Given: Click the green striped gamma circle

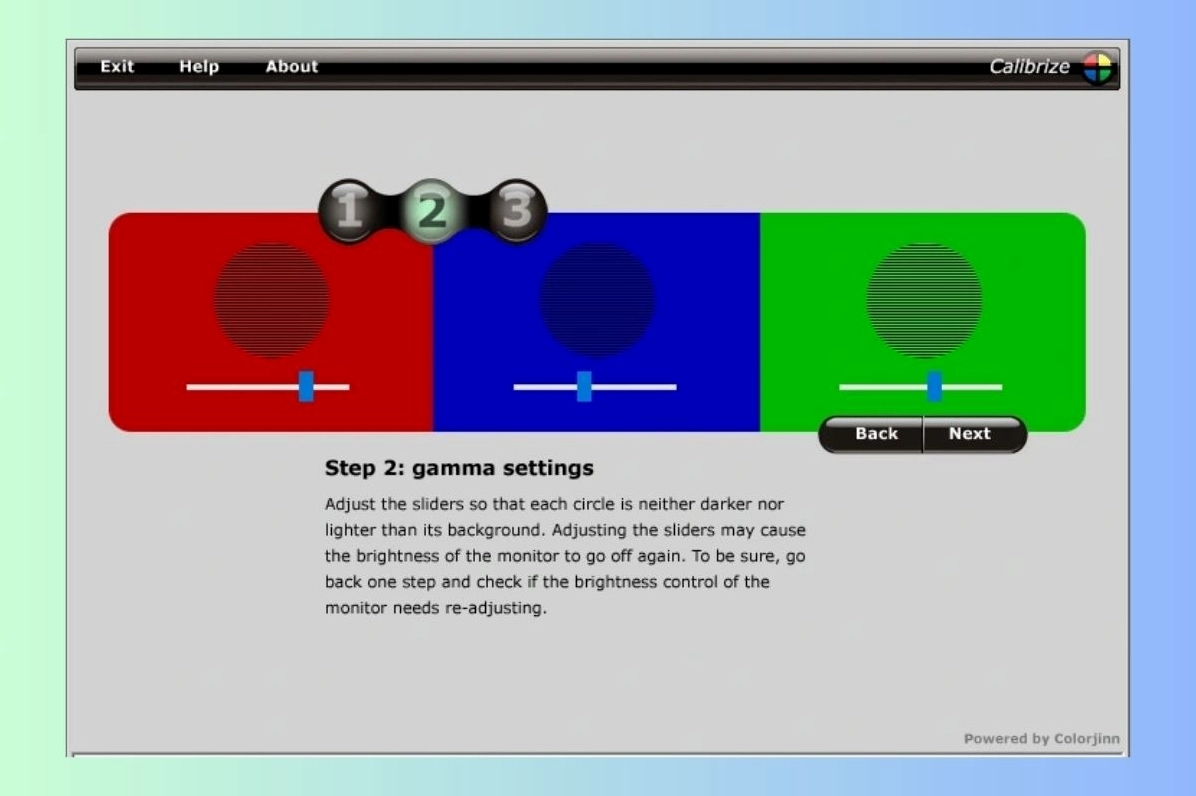Looking at the screenshot, I should [x=924, y=300].
